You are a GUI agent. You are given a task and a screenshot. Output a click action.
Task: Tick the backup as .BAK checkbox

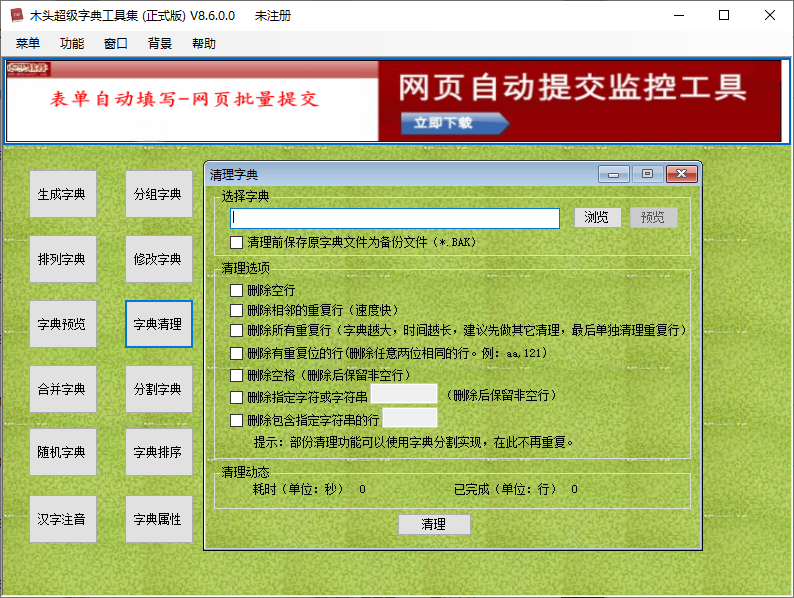click(x=237, y=242)
